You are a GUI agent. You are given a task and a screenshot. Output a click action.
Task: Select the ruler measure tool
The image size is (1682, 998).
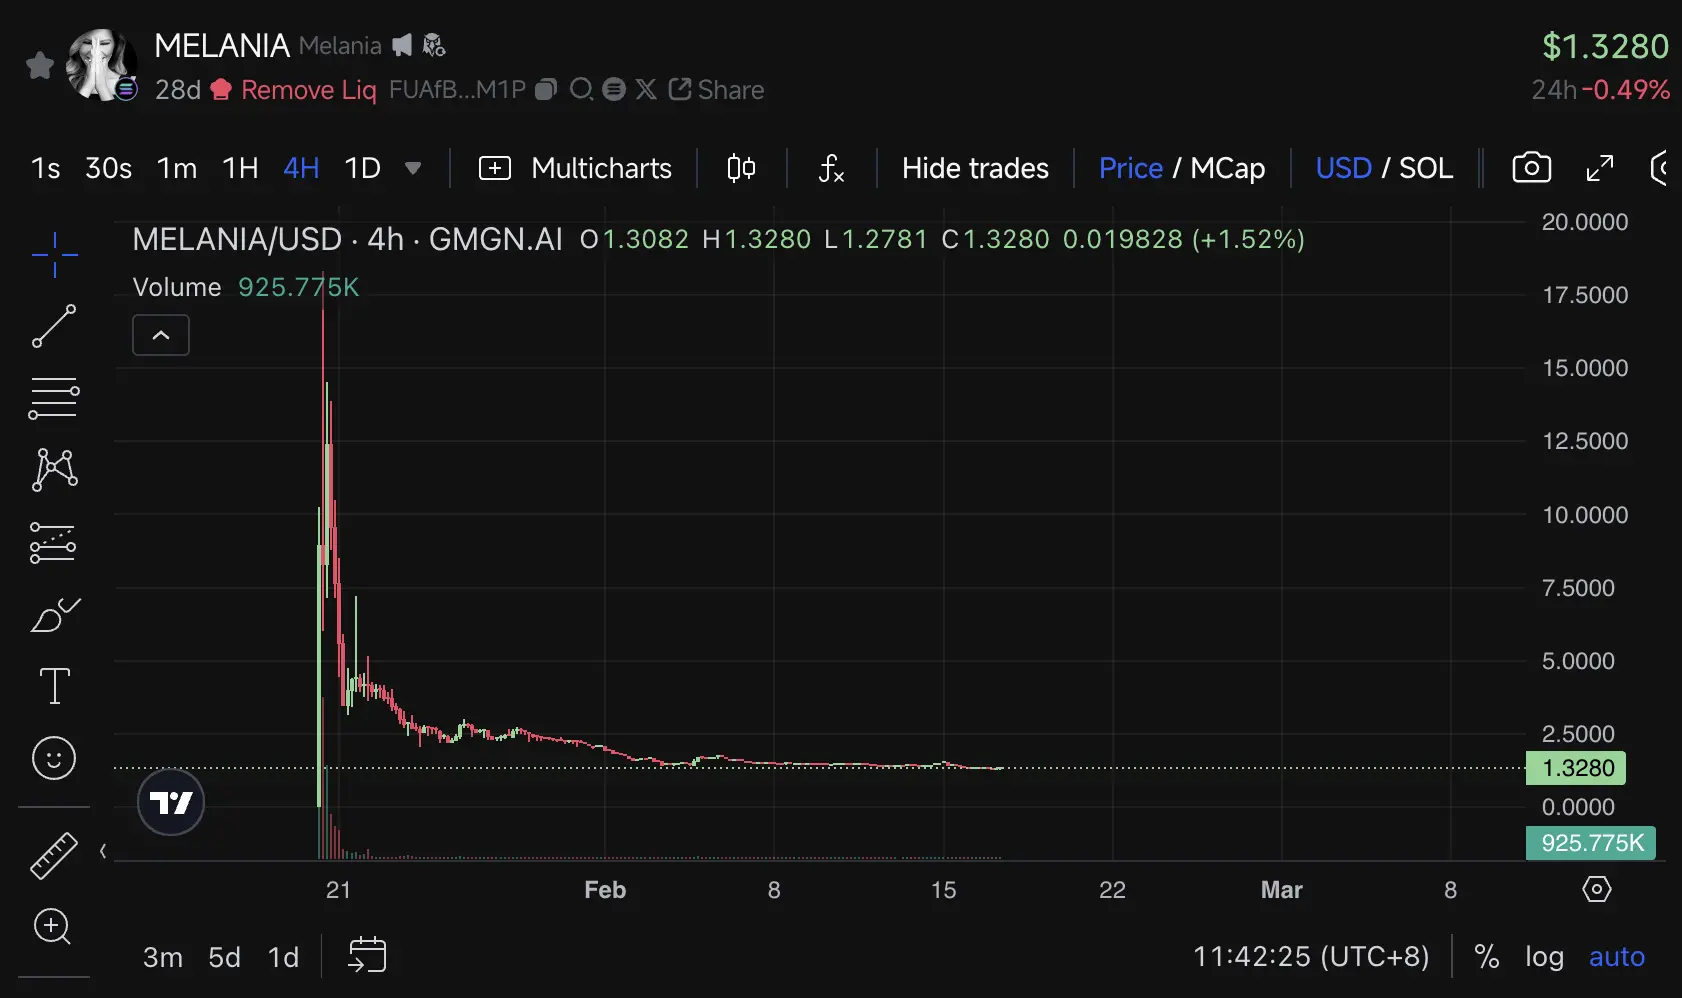tap(54, 856)
